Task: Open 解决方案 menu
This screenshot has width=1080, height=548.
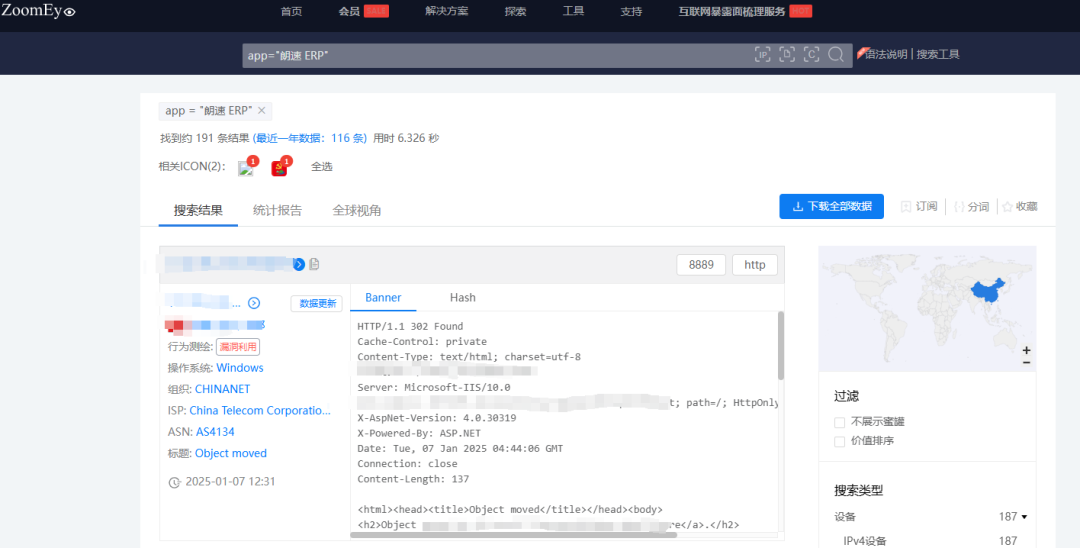Action: 446,11
